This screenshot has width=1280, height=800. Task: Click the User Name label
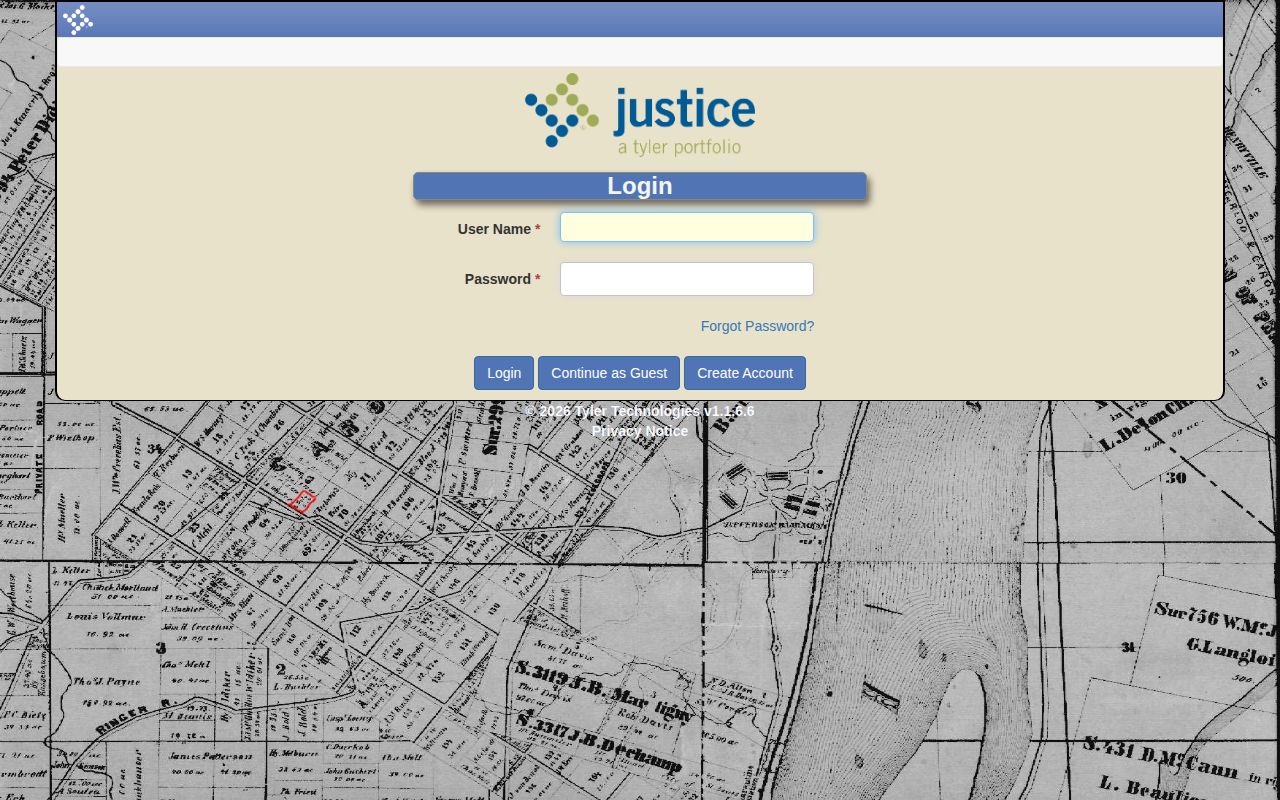click(499, 229)
